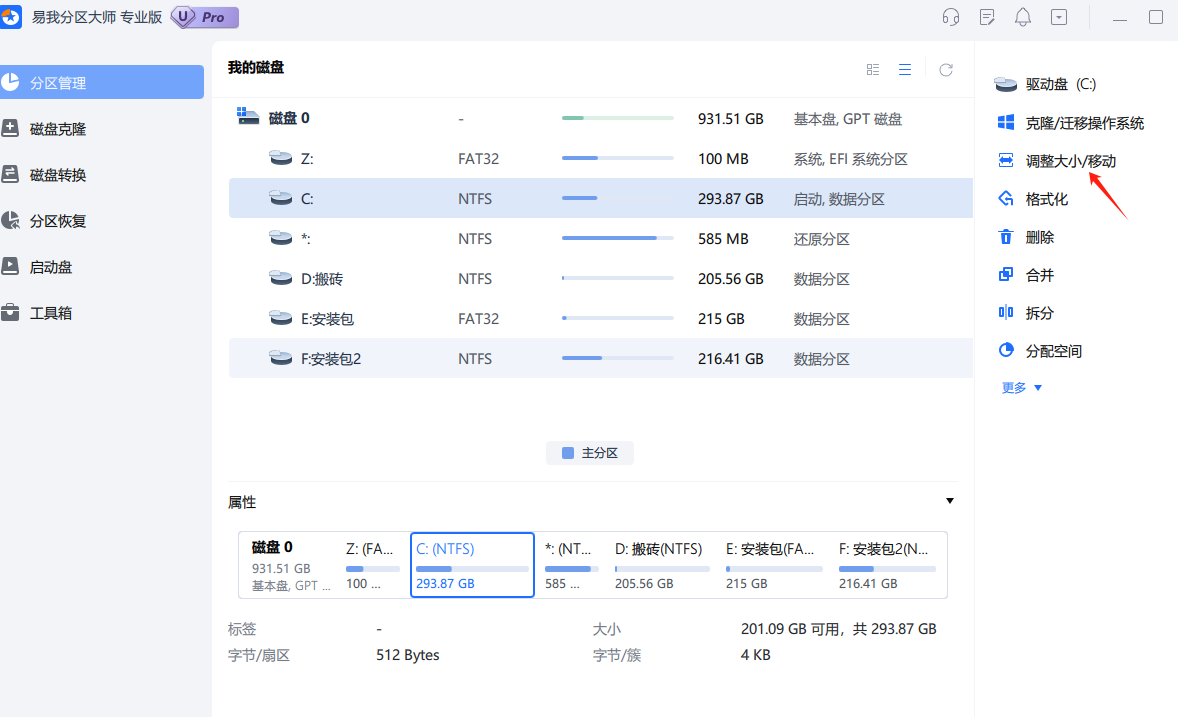The image size is (1178, 717).
Task: Switch to the grid/detail view icon
Action: [x=872, y=69]
